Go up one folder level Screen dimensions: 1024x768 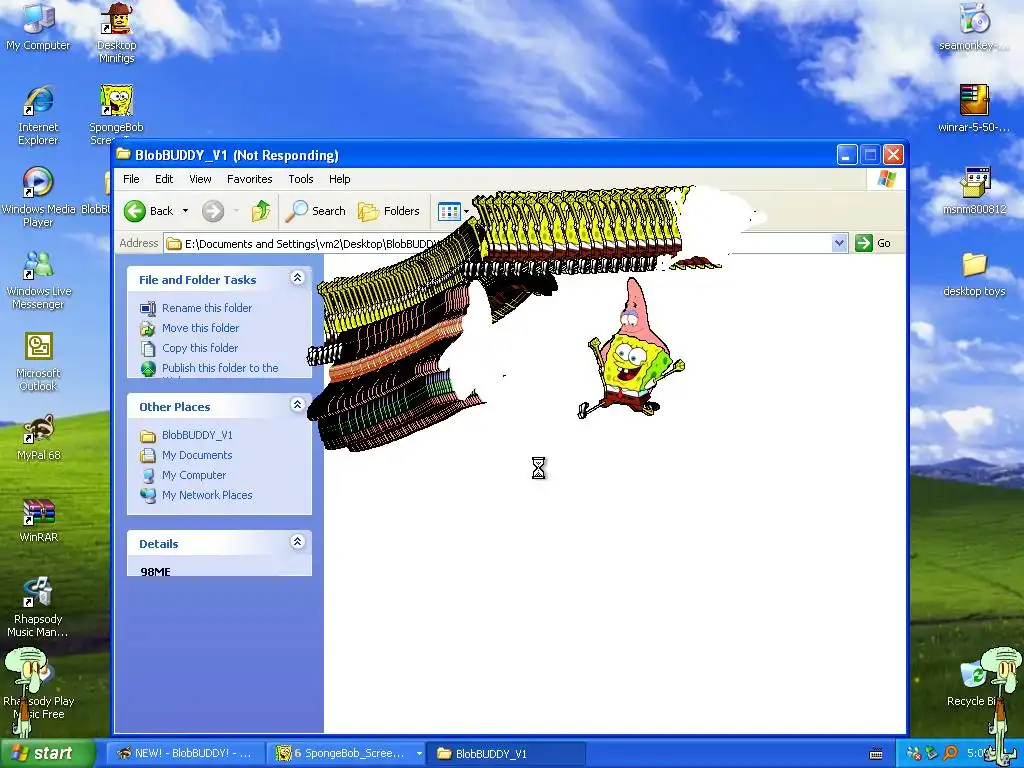261,211
